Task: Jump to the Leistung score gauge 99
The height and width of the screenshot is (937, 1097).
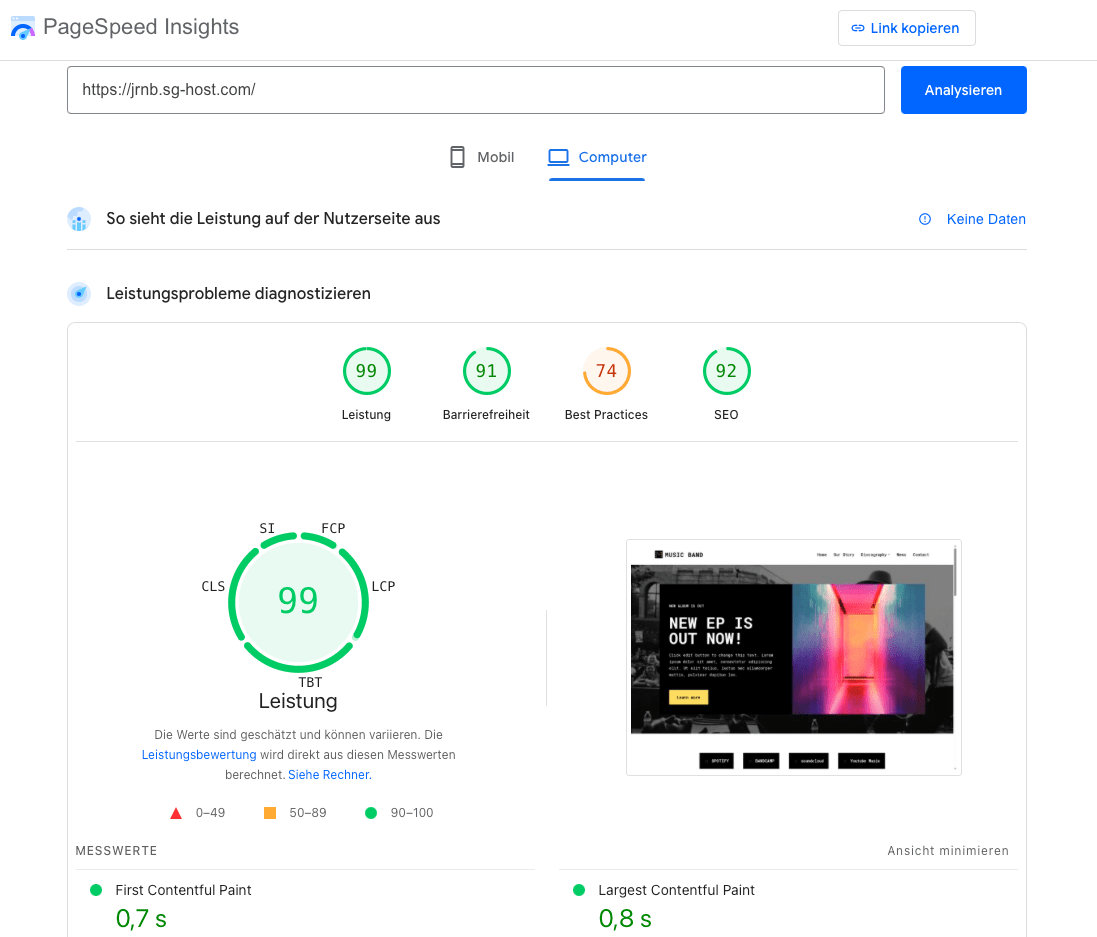Action: pos(366,372)
